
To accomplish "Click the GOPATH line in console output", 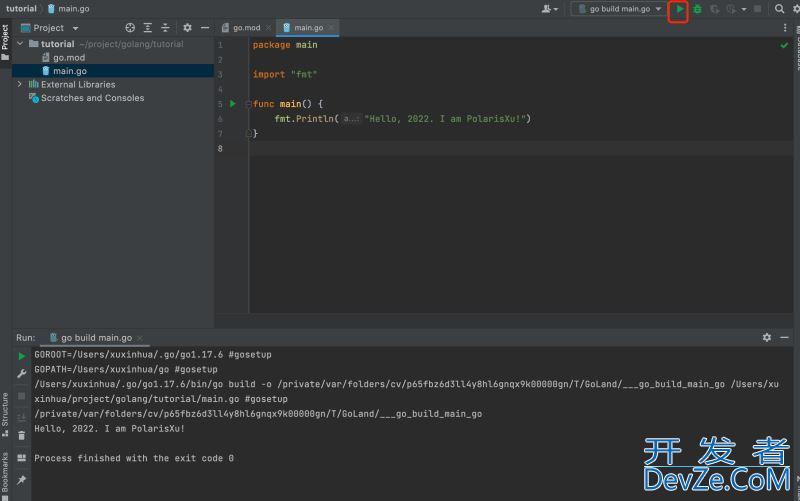I will [x=126, y=369].
